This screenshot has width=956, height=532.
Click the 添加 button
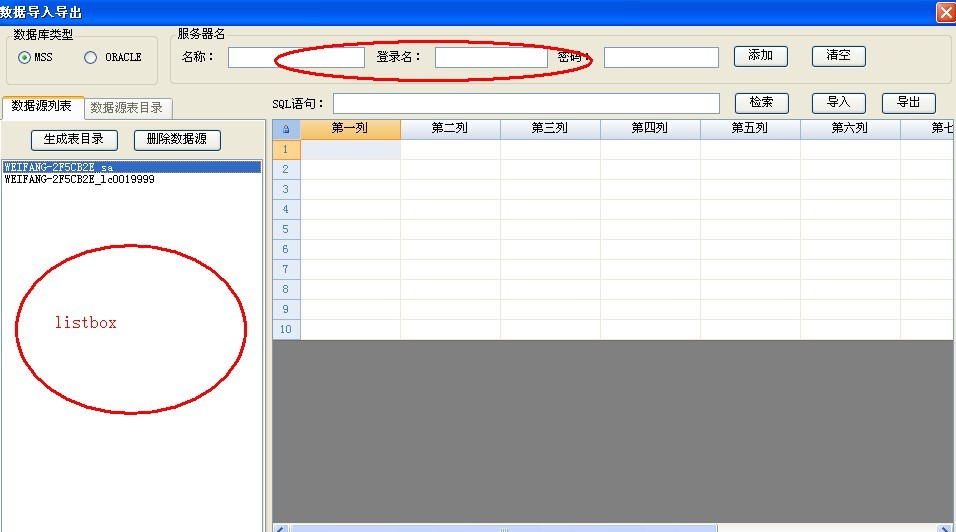click(760, 56)
